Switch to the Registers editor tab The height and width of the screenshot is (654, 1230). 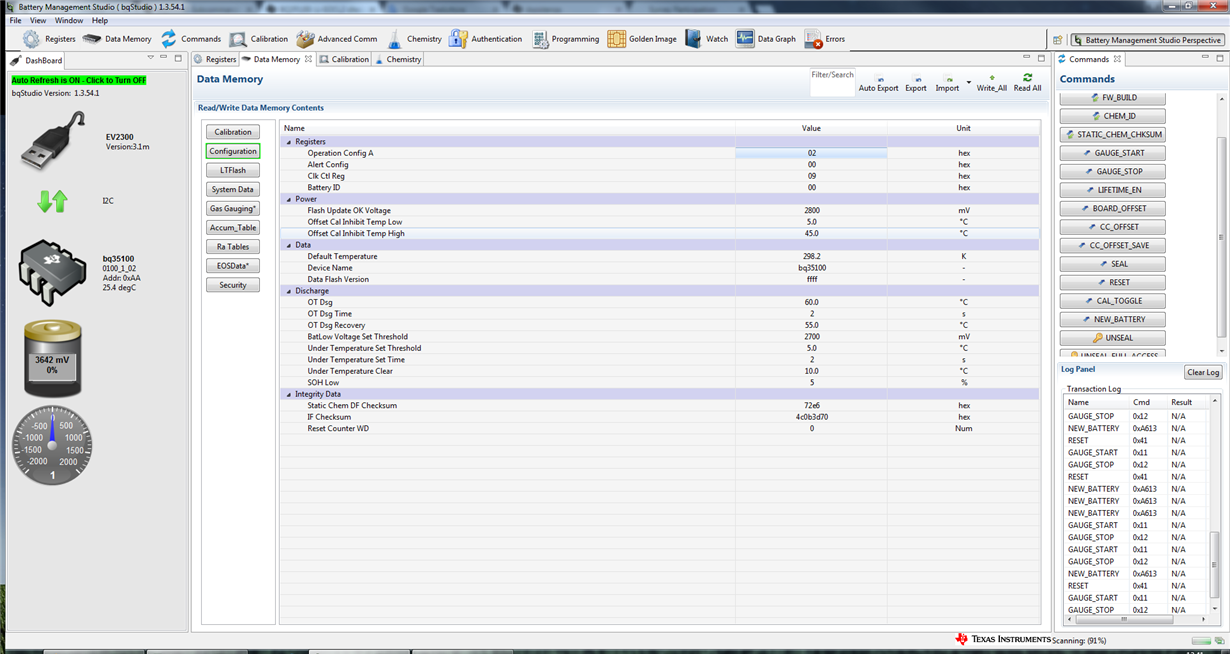tap(215, 59)
